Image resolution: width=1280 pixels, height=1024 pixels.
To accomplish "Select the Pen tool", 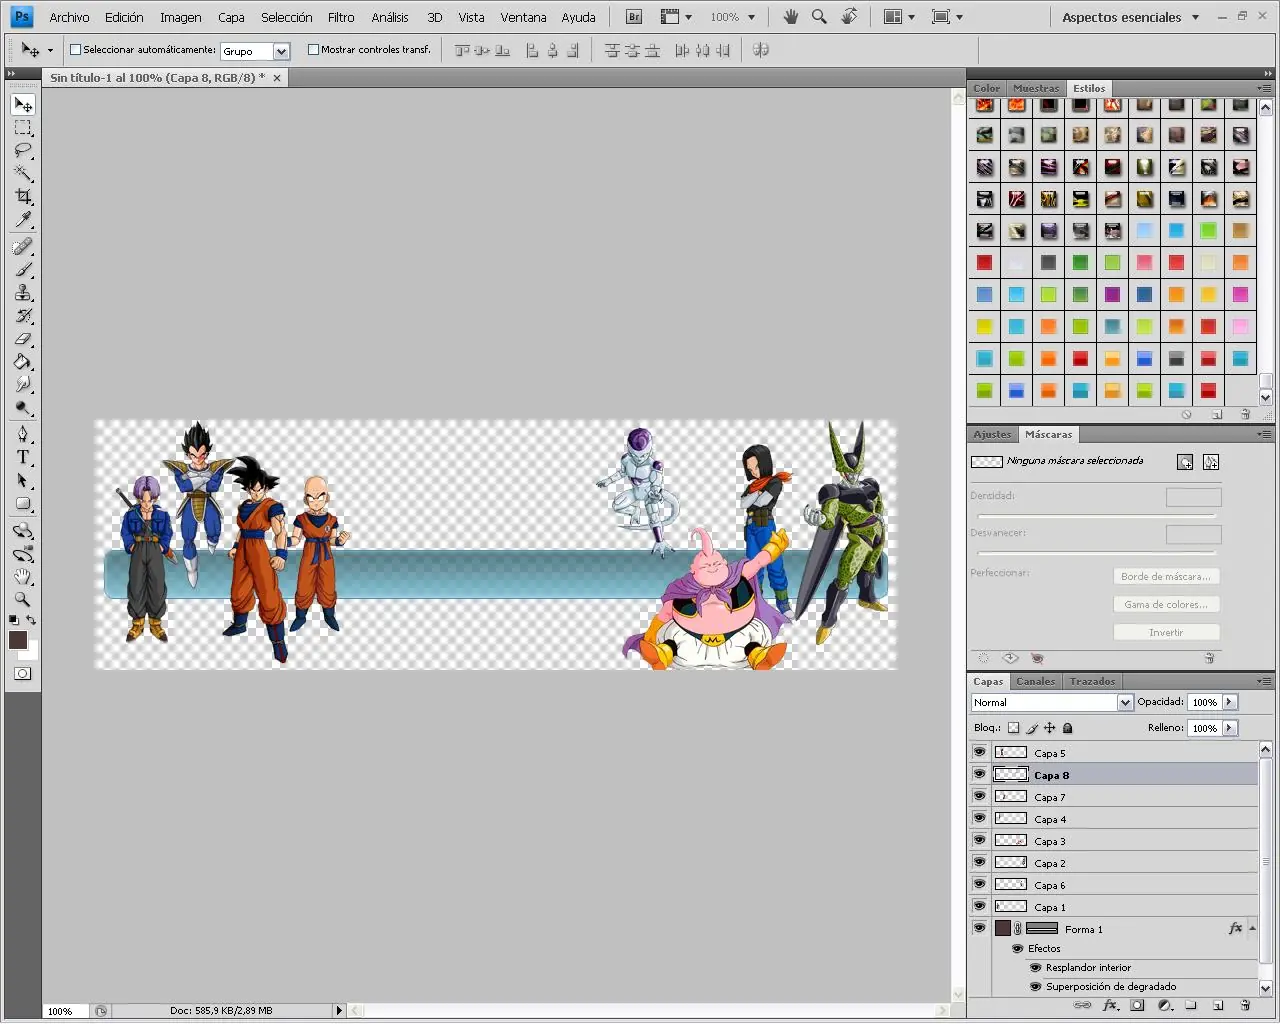I will point(23,434).
